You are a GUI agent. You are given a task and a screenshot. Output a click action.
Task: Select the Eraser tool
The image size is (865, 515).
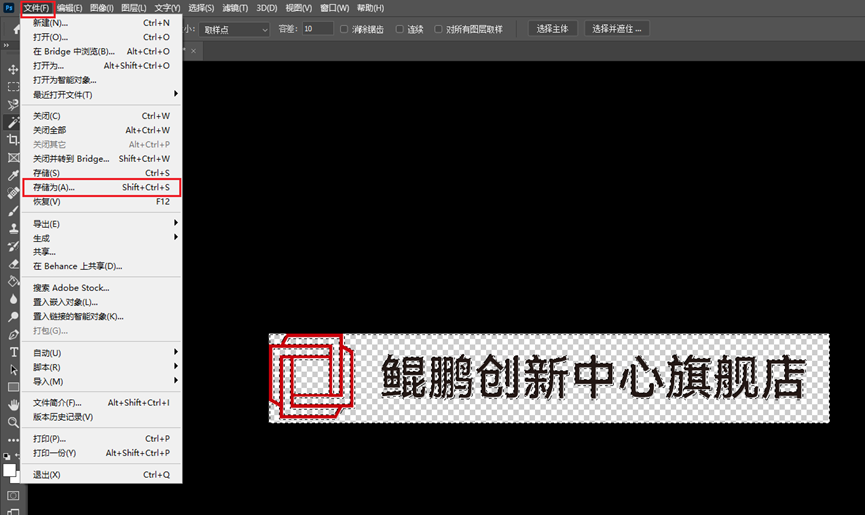[x=13, y=264]
